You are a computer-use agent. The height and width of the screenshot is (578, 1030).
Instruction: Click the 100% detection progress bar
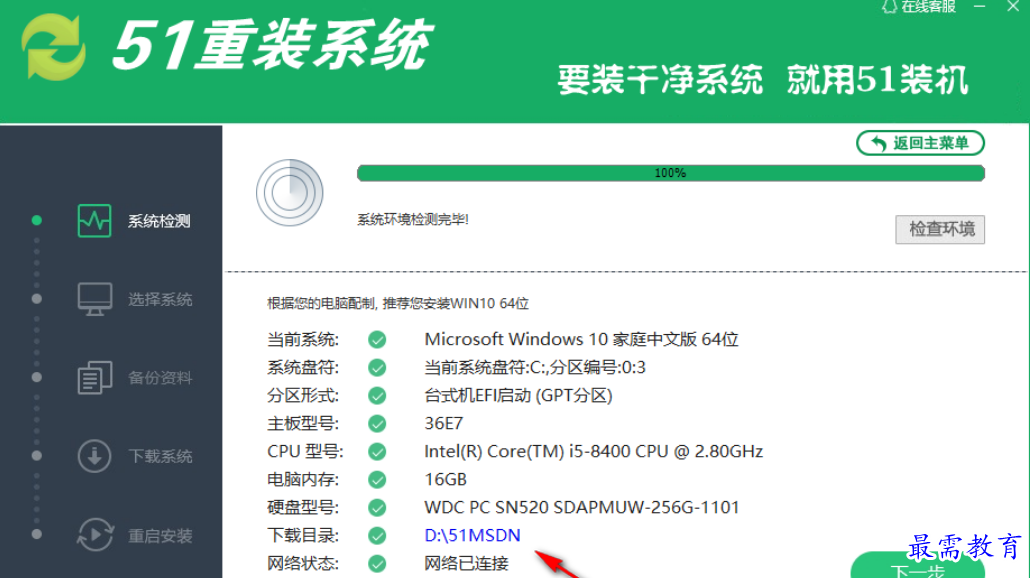pyautogui.click(x=671, y=173)
